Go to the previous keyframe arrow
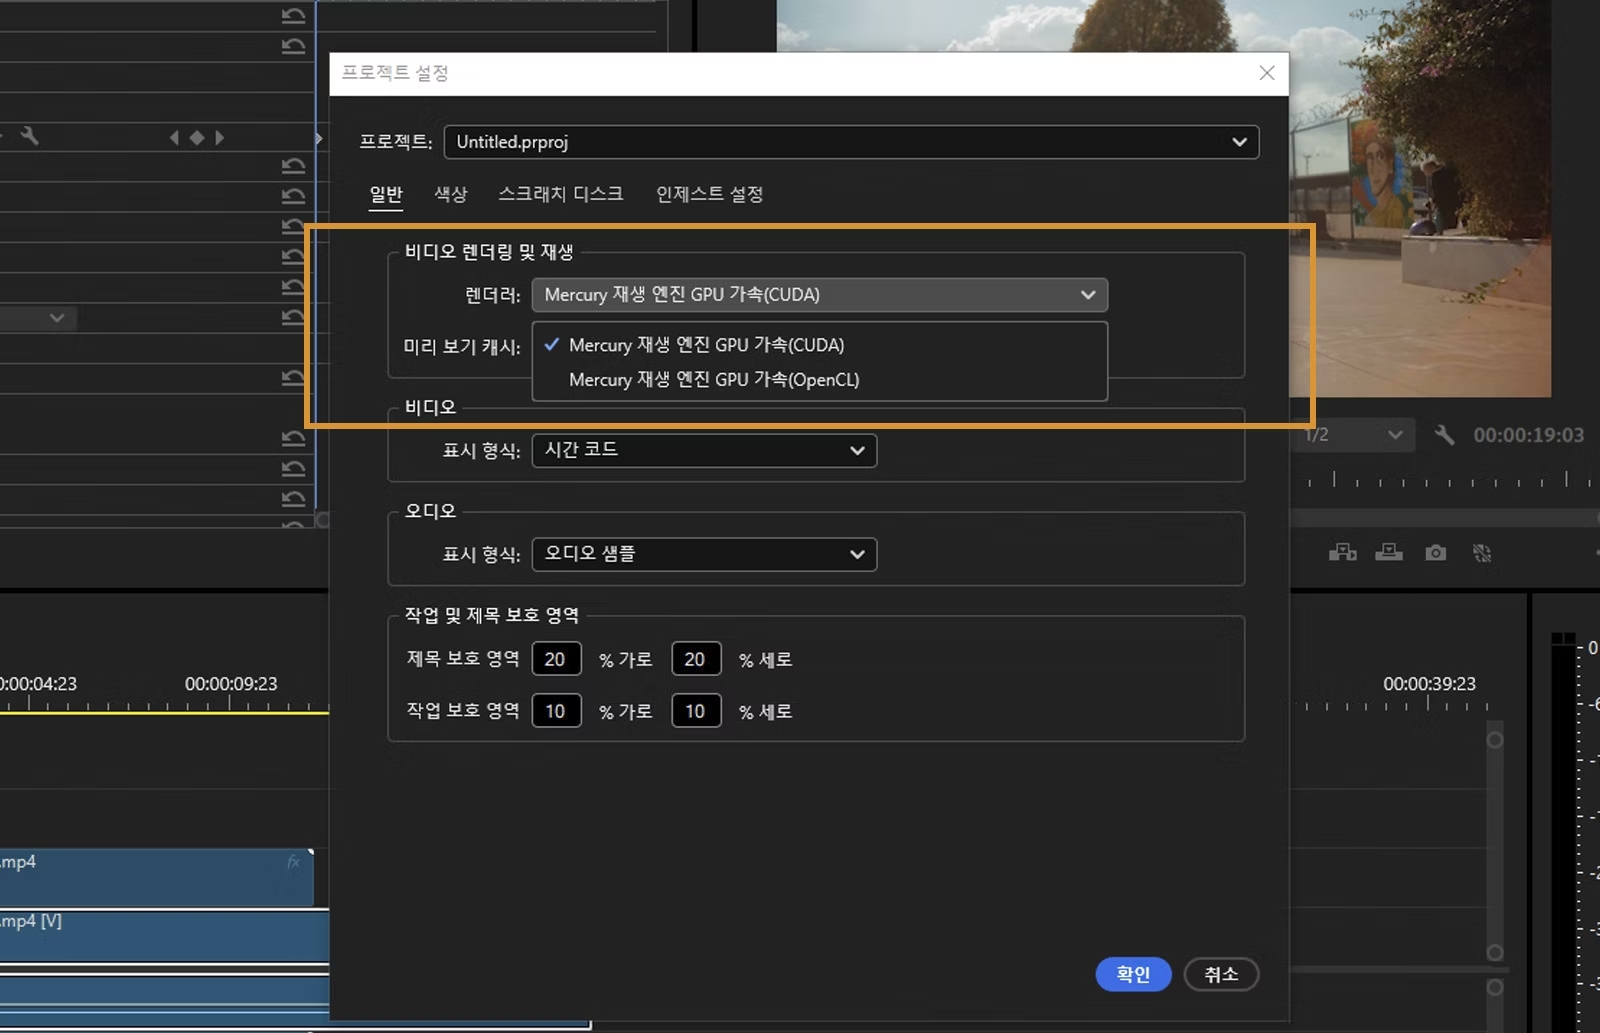Screen dimensions: 1600x1033 pos(174,137)
